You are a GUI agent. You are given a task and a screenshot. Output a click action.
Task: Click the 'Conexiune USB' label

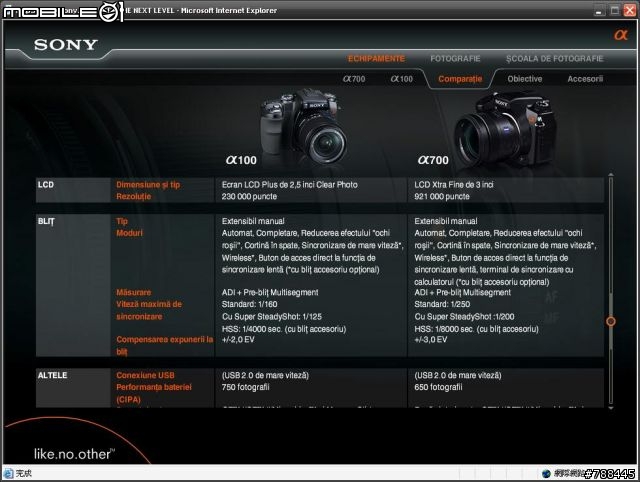(145, 375)
